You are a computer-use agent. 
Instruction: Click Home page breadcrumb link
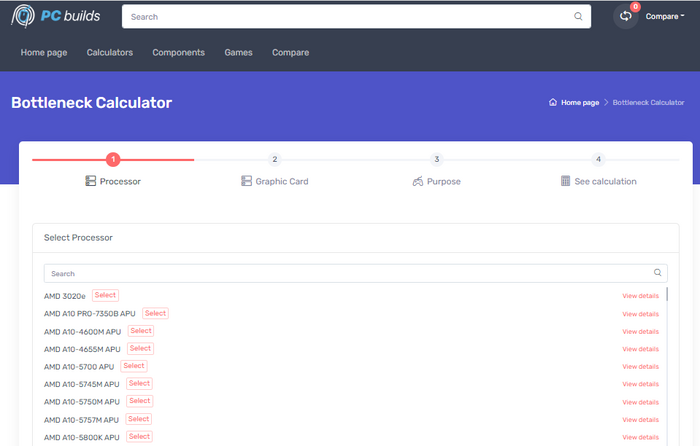580,103
